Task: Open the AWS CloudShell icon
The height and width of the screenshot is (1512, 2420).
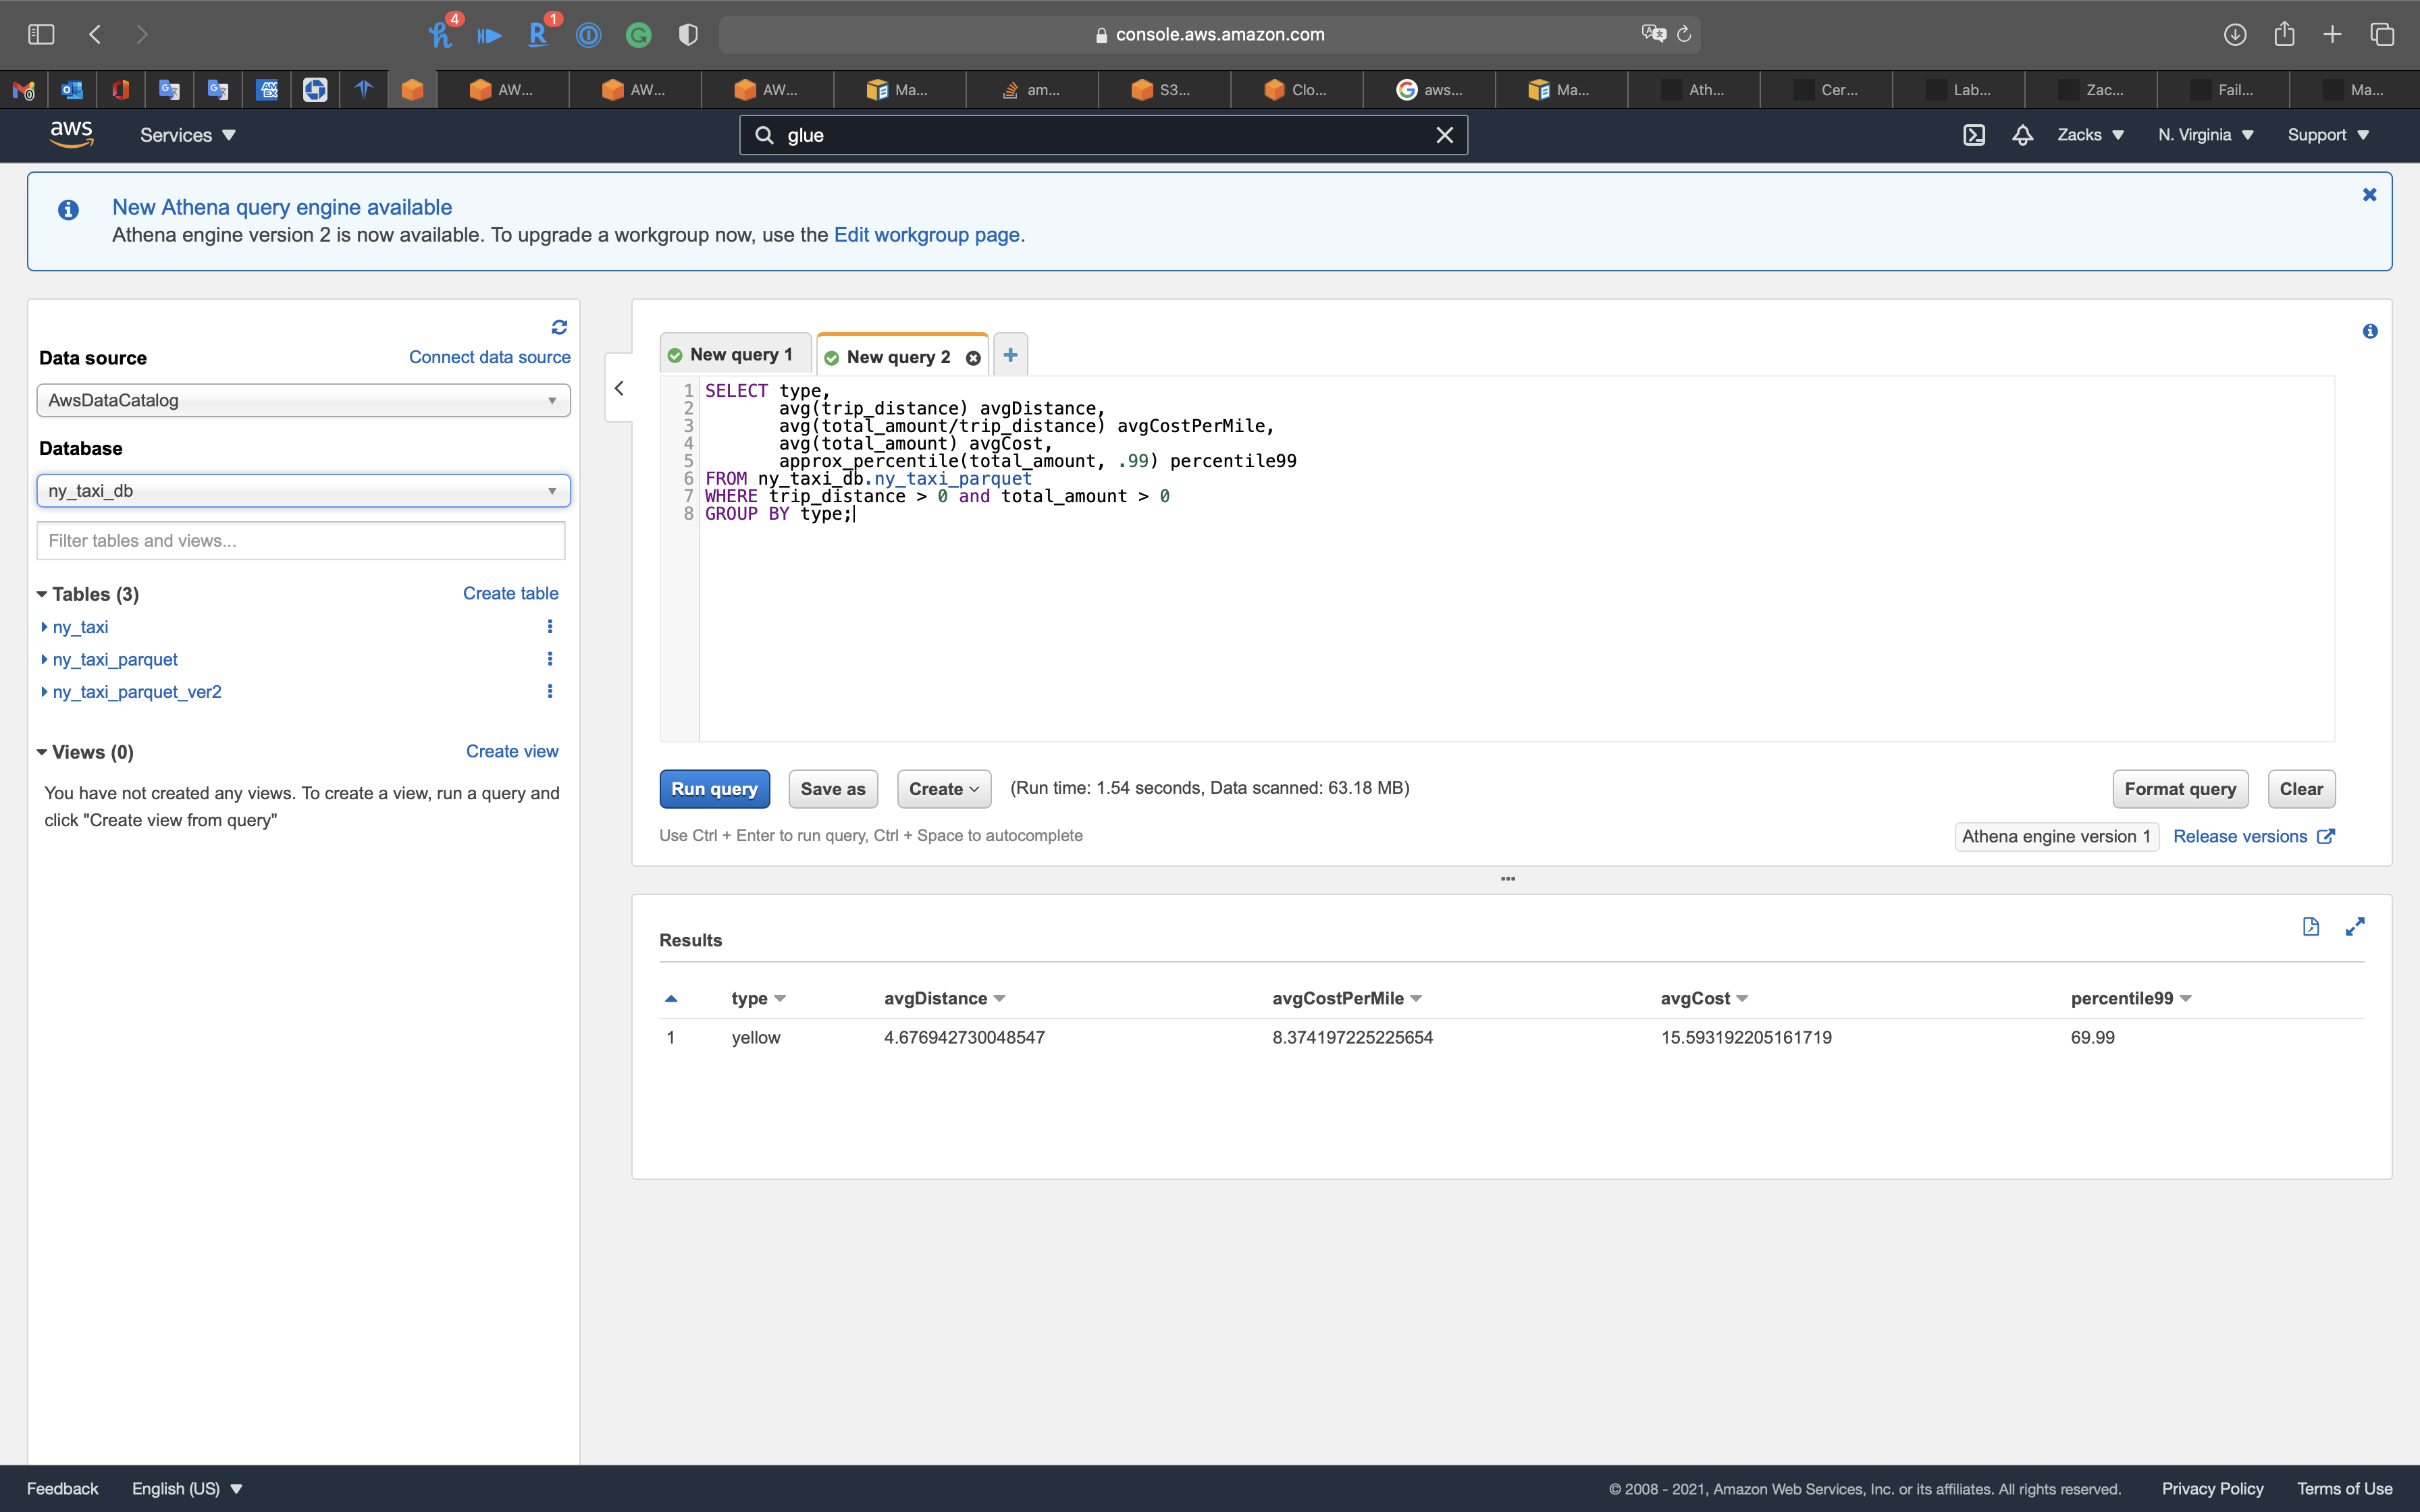Action: pyautogui.click(x=1973, y=135)
